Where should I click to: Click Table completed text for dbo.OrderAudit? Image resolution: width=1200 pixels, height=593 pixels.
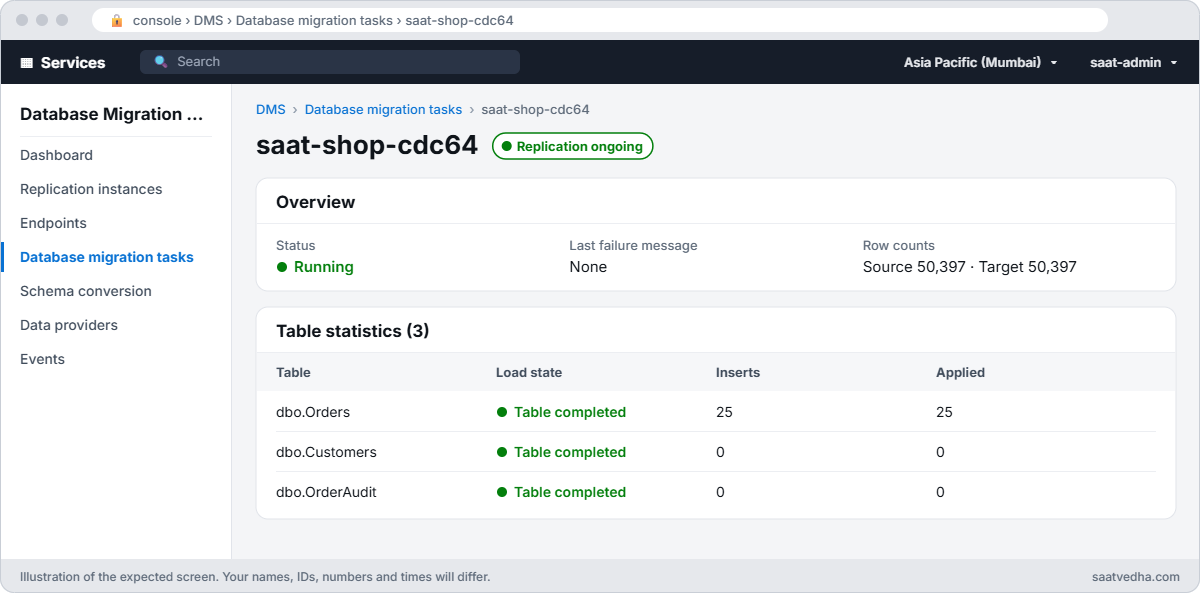pos(570,492)
